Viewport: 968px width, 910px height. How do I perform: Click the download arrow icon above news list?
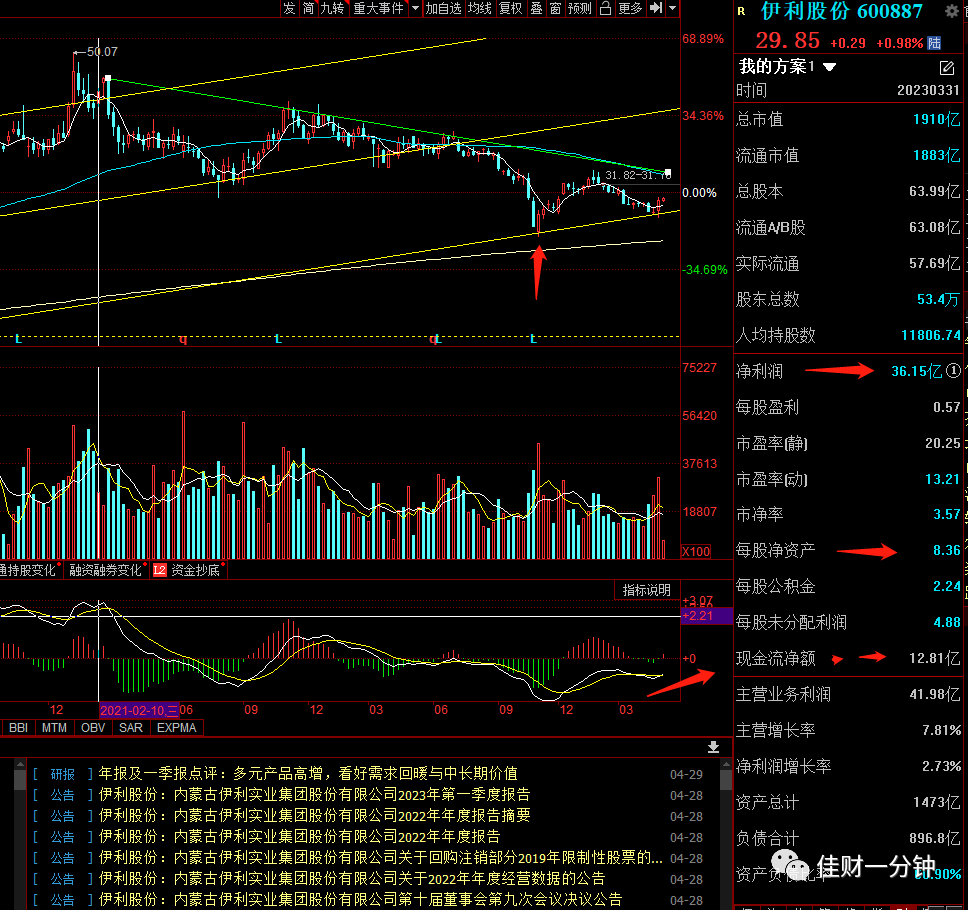point(713,747)
